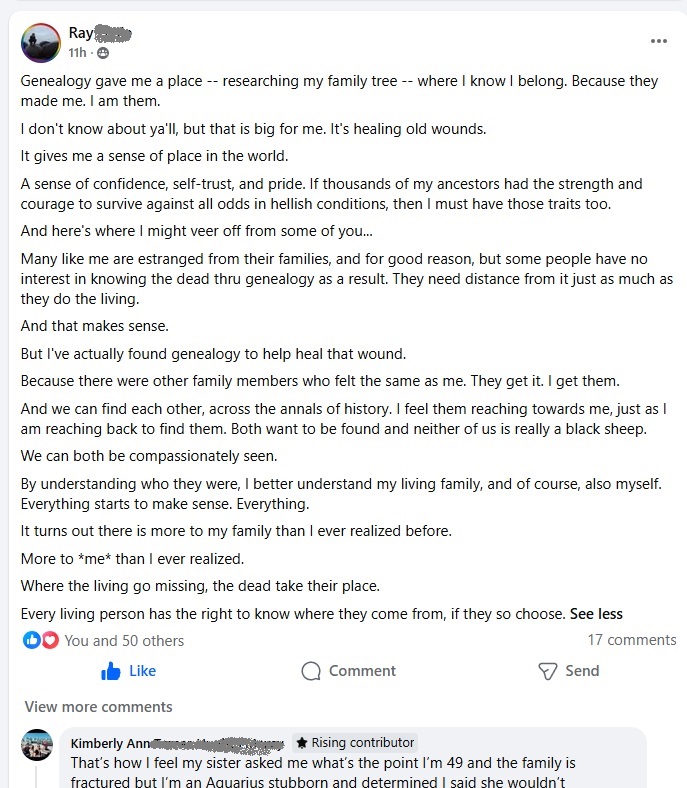This screenshot has height=788, width=687.
Task: Open Ray's profile name link
Action: click(x=100, y=33)
